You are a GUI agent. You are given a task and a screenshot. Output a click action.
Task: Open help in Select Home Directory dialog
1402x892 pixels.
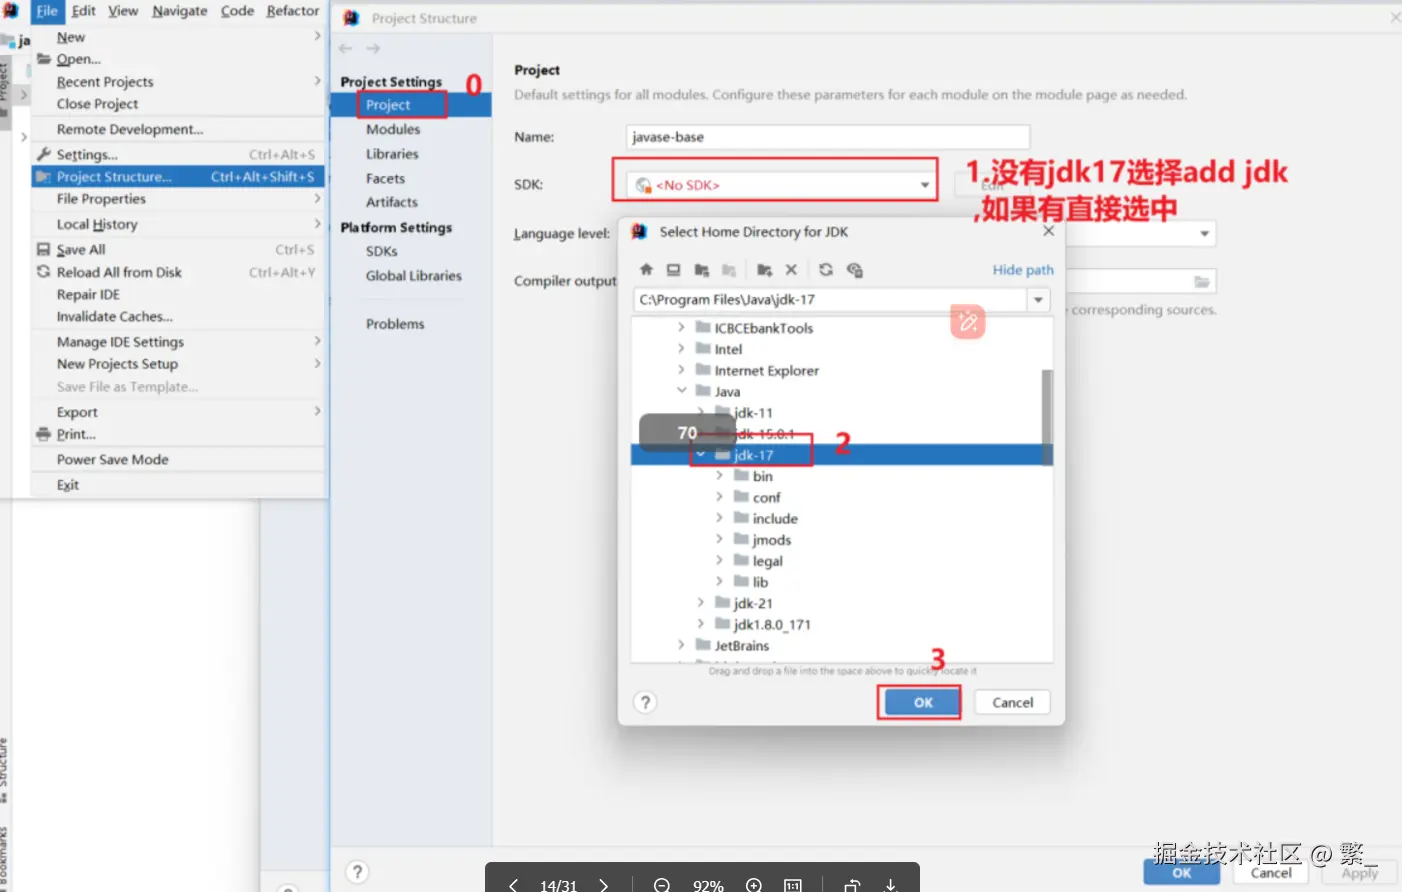pyautogui.click(x=646, y=702)
